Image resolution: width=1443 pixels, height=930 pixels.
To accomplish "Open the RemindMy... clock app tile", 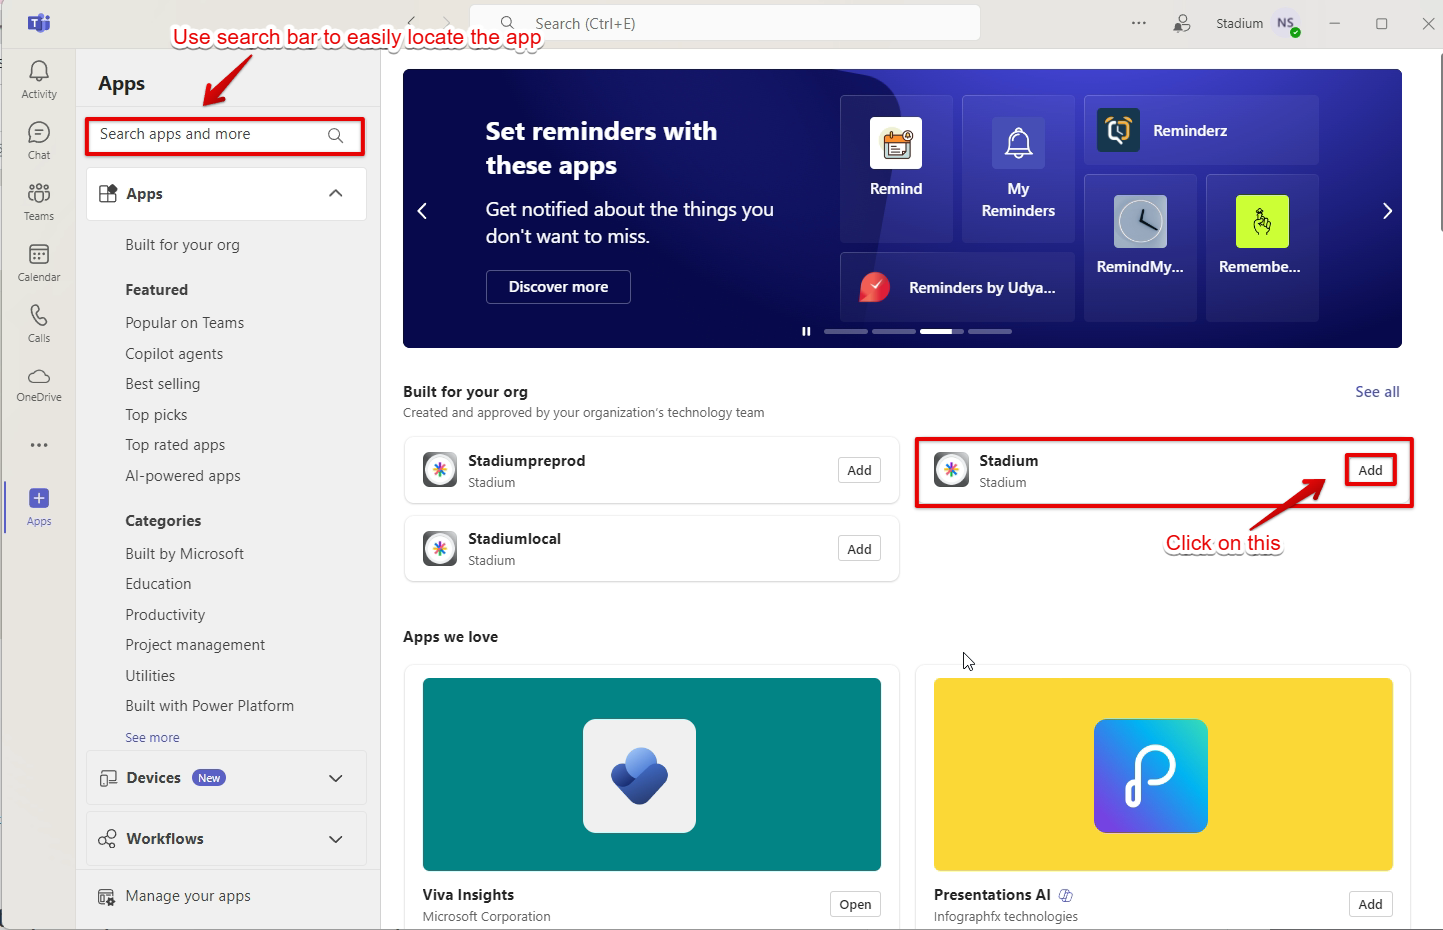I will 1140,247.
